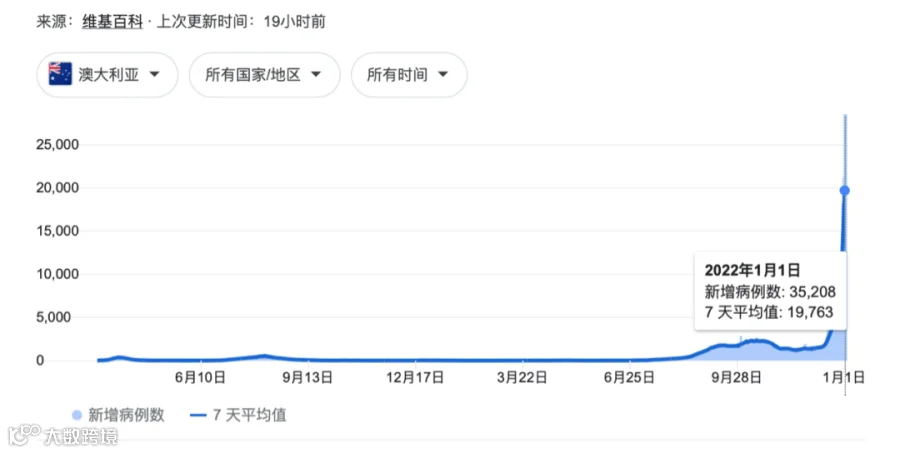Click the 9月13日 axis label
The width and height of the screenshot is (900, 453).
coord(308,377)
